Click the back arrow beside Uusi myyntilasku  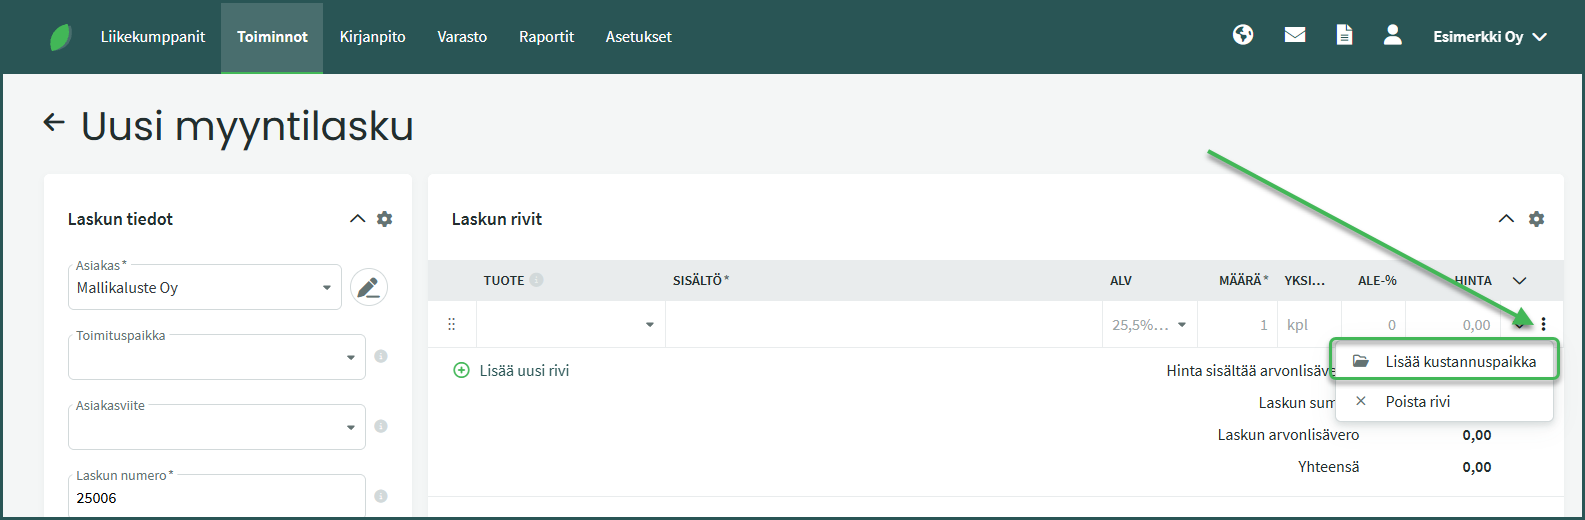point(54,123)
